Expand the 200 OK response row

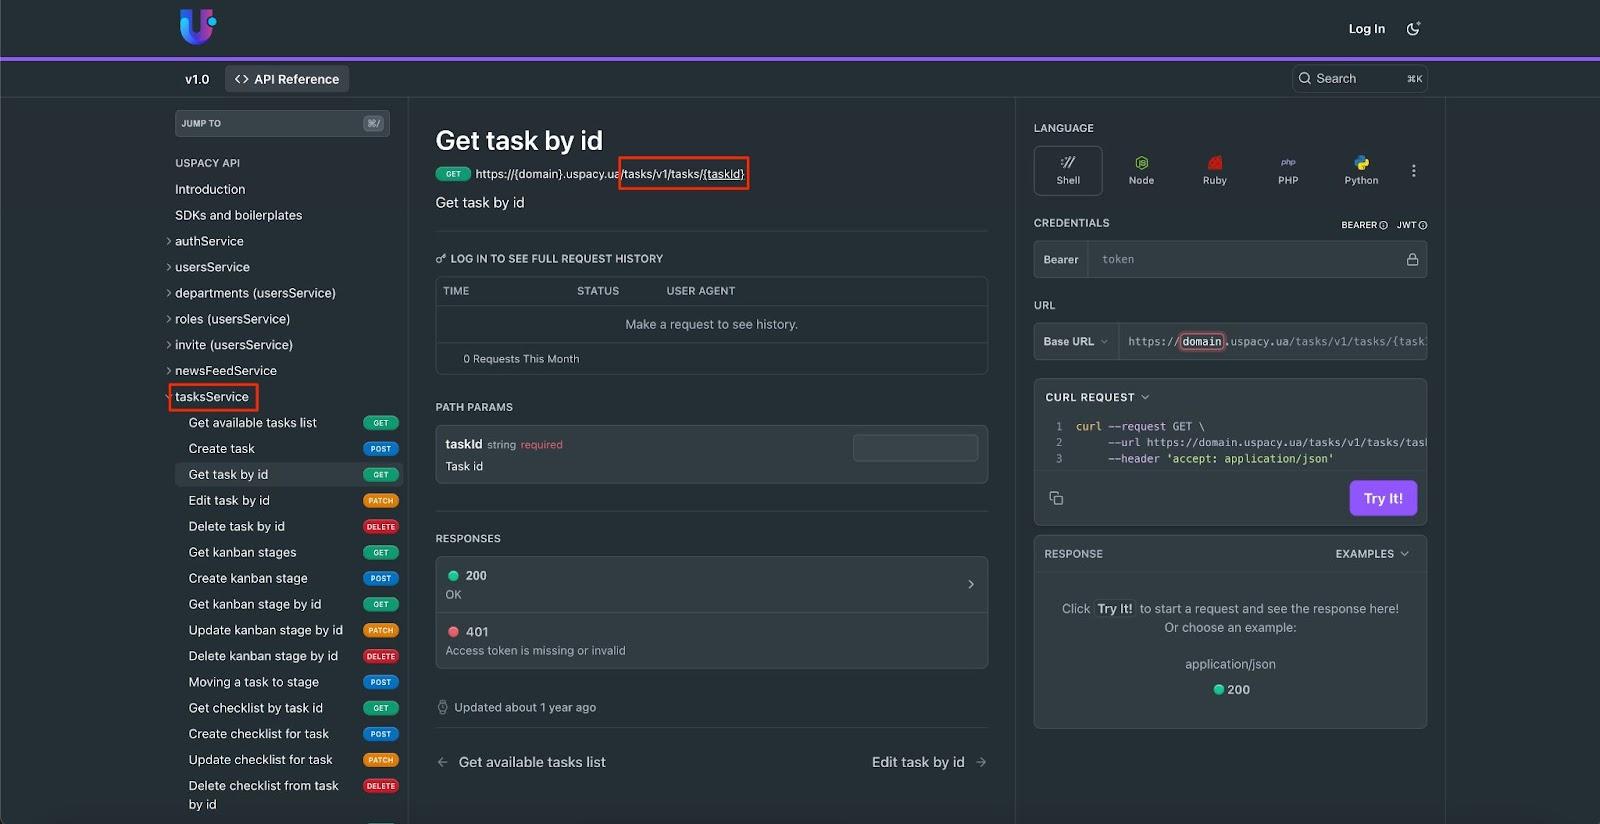711,585
